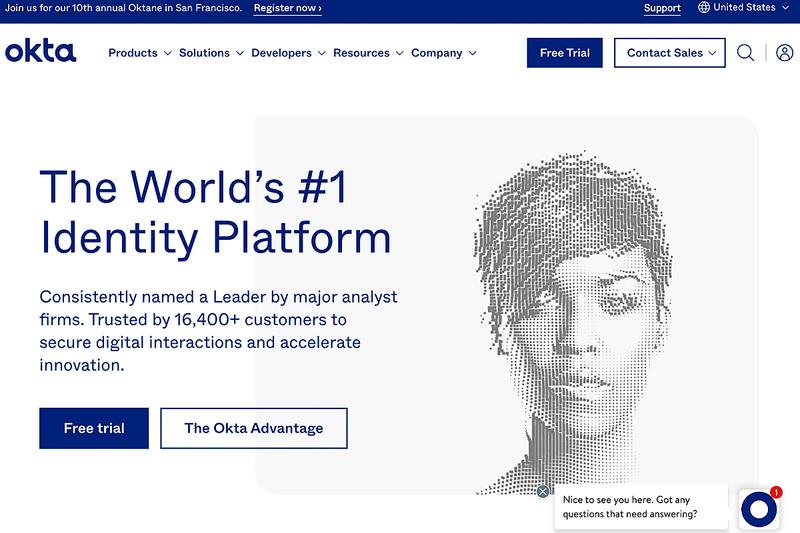Open the United States region chevron

pos(785,8)
